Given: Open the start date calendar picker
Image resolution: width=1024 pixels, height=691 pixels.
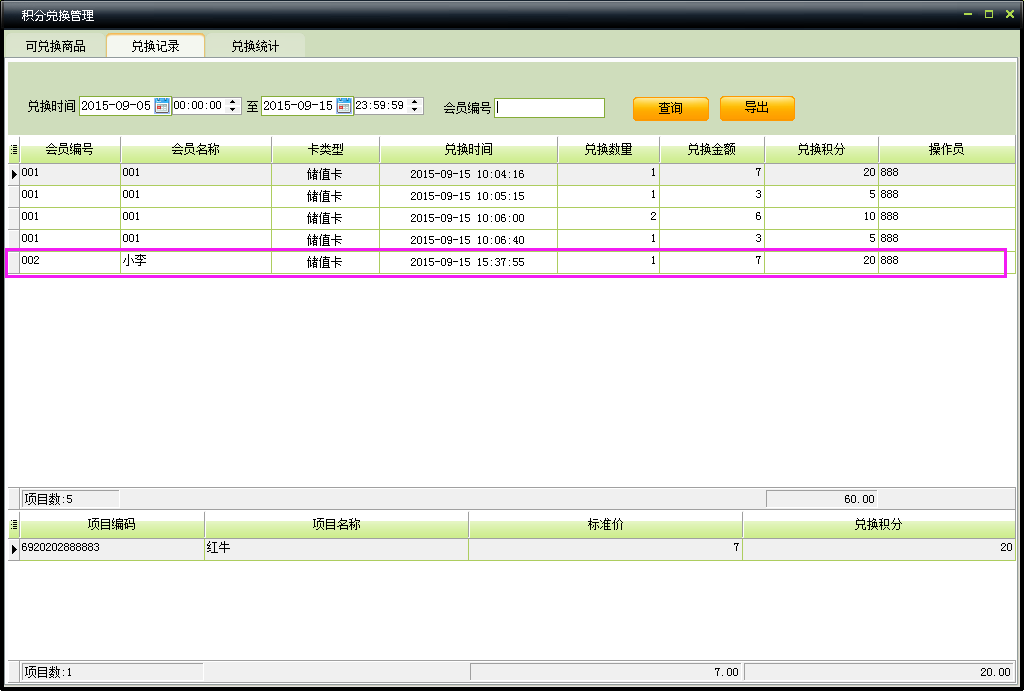Looking at the screenshot, I should point(162,106).
